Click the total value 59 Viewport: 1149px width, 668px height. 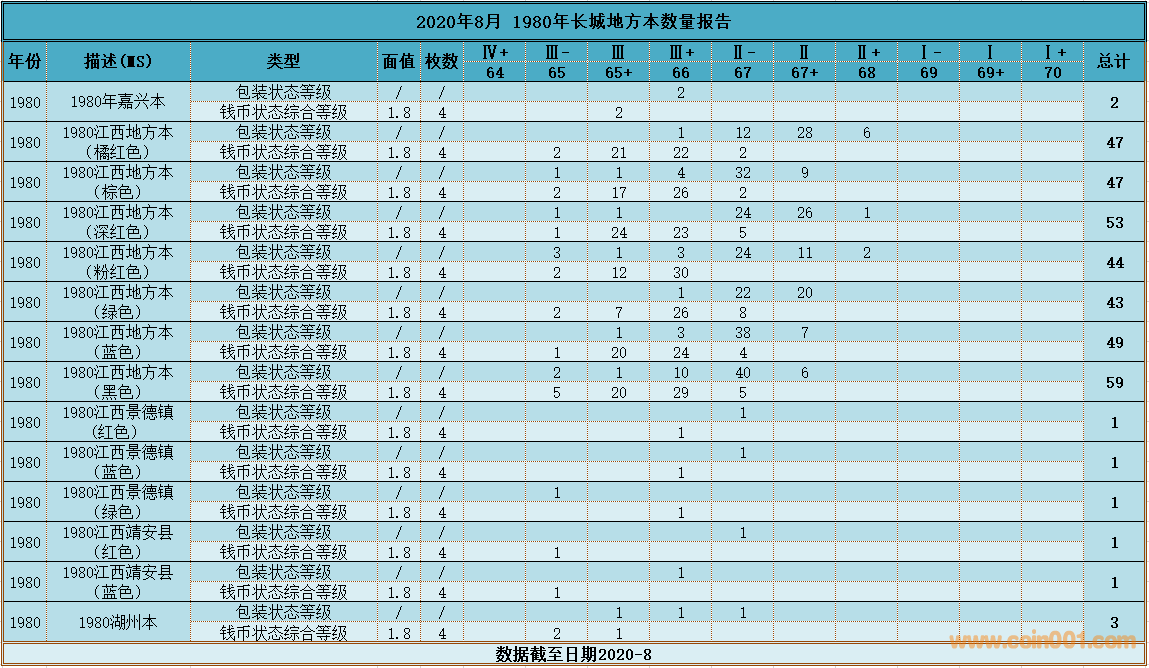1113,382
